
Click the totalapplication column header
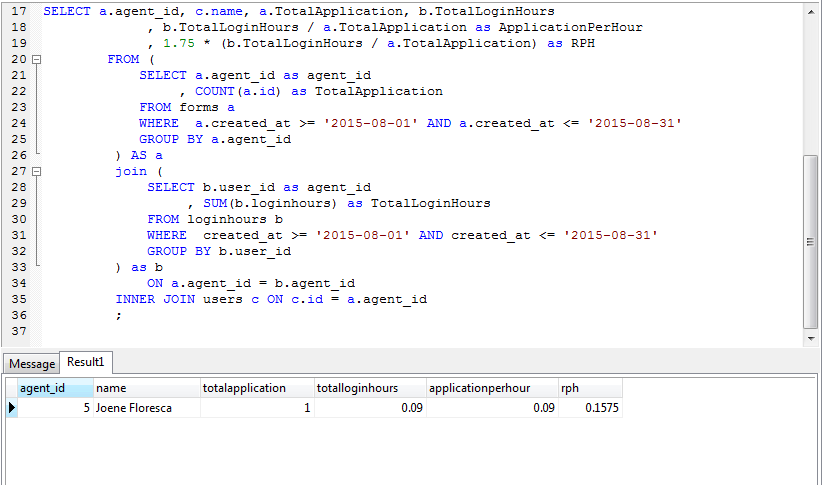pyautogui.click(x=255, y=388)
